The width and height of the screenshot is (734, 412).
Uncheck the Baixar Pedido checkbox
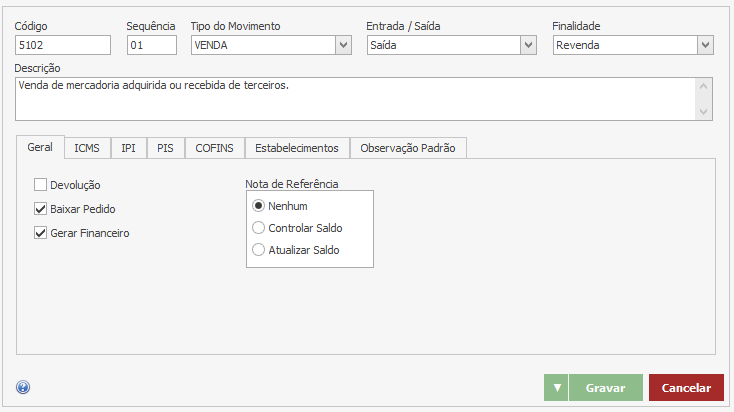(x=41, y=209)
